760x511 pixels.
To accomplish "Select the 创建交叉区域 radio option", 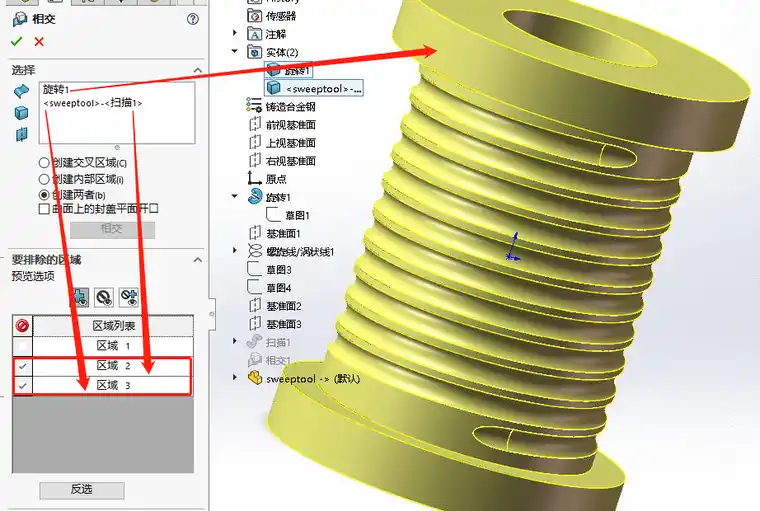I will (44, 163).
